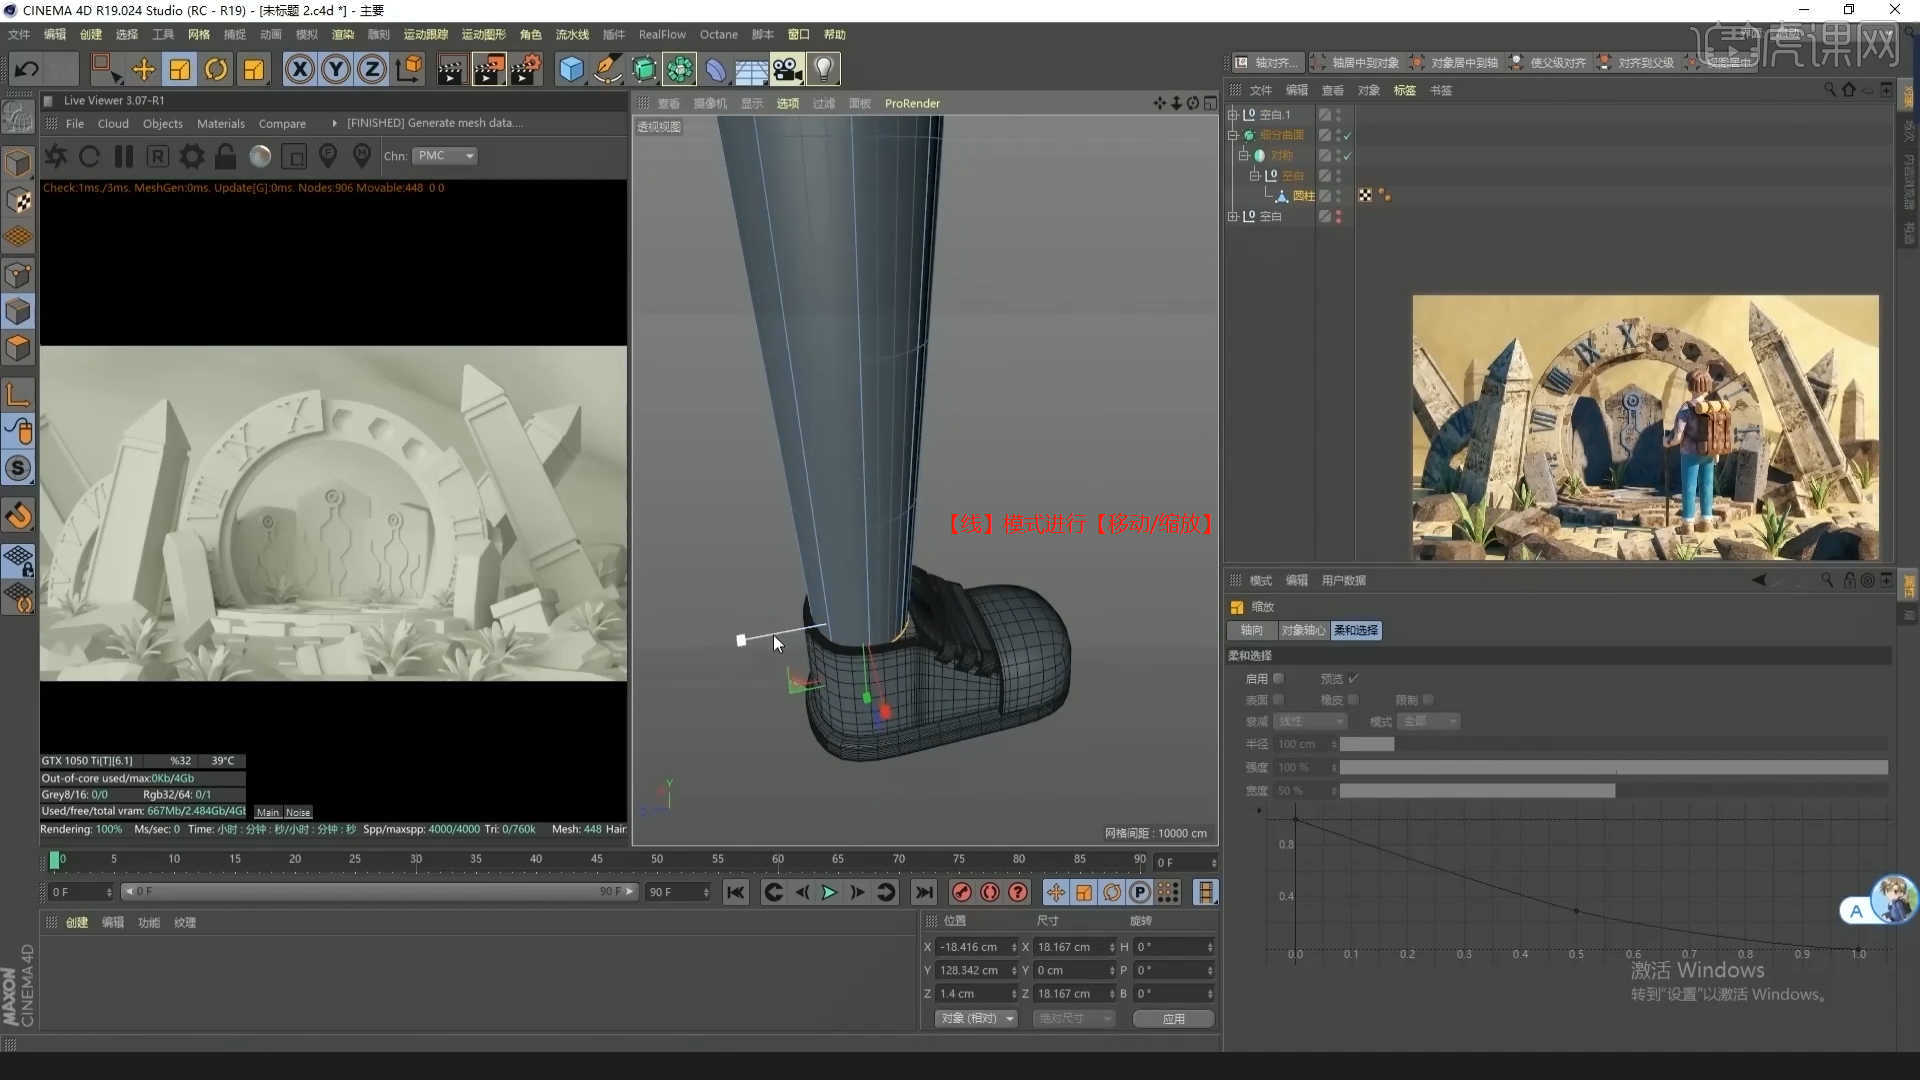Pause rendering in Live Viewer
The image size is (1920, 1080).
pos(124,156)
